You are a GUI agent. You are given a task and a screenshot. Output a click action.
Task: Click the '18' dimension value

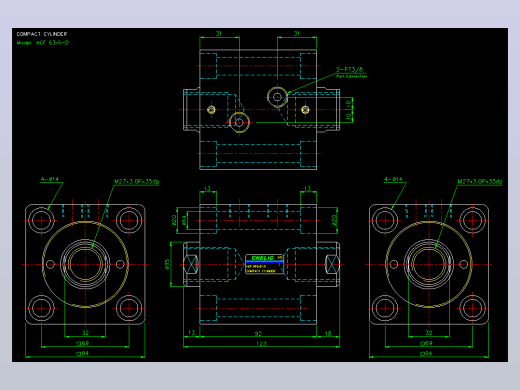328,333
